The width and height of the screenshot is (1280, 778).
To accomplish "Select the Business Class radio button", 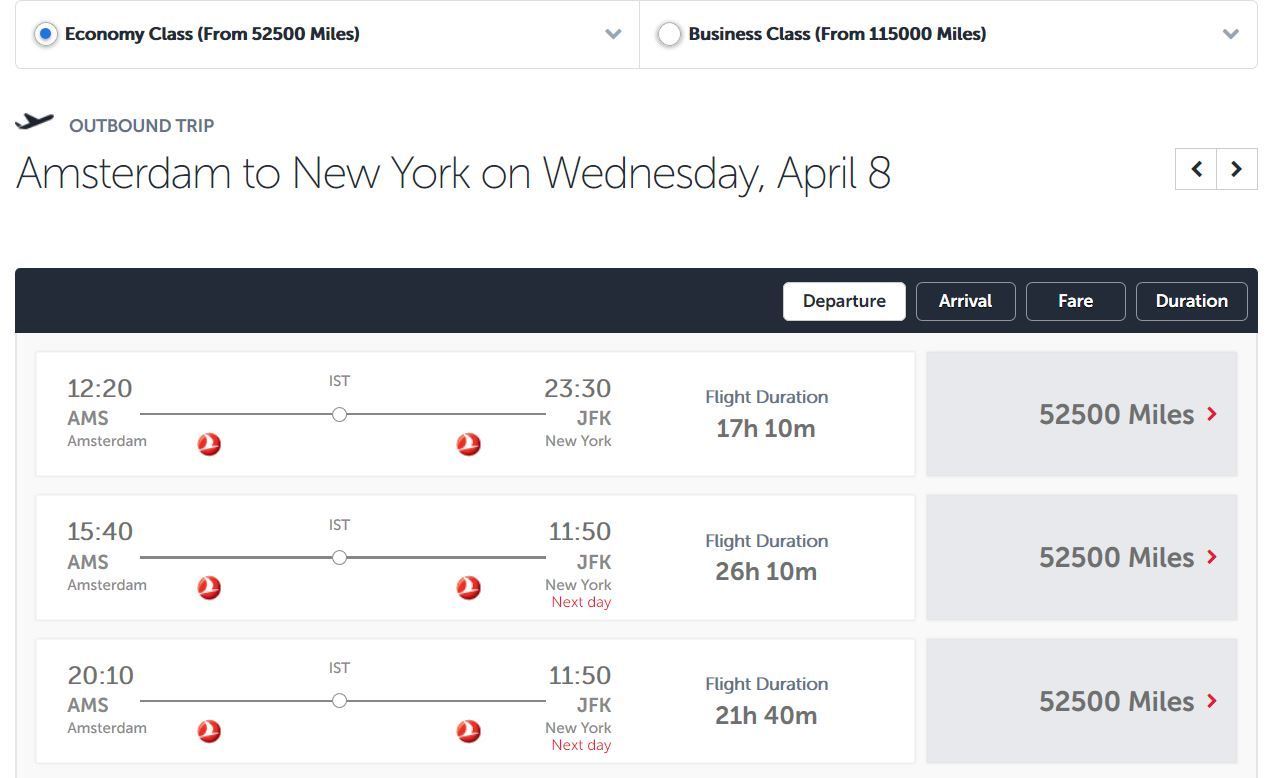I will coord(669,34).
